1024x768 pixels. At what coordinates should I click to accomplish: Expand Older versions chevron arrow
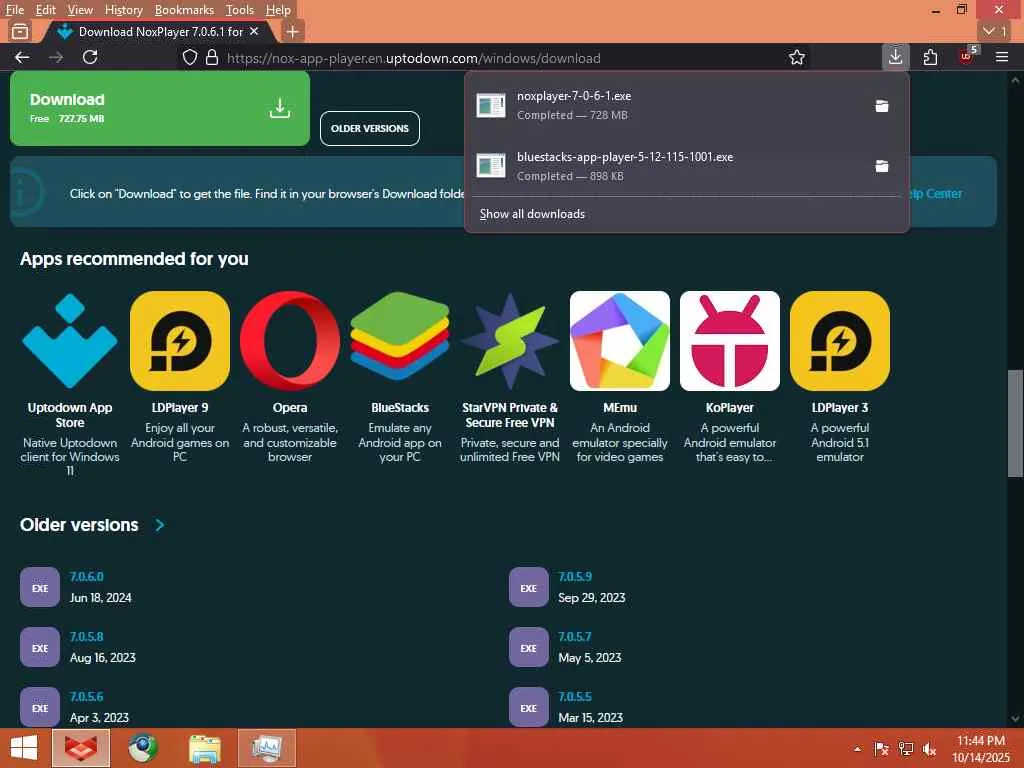[x=160, y=525]
